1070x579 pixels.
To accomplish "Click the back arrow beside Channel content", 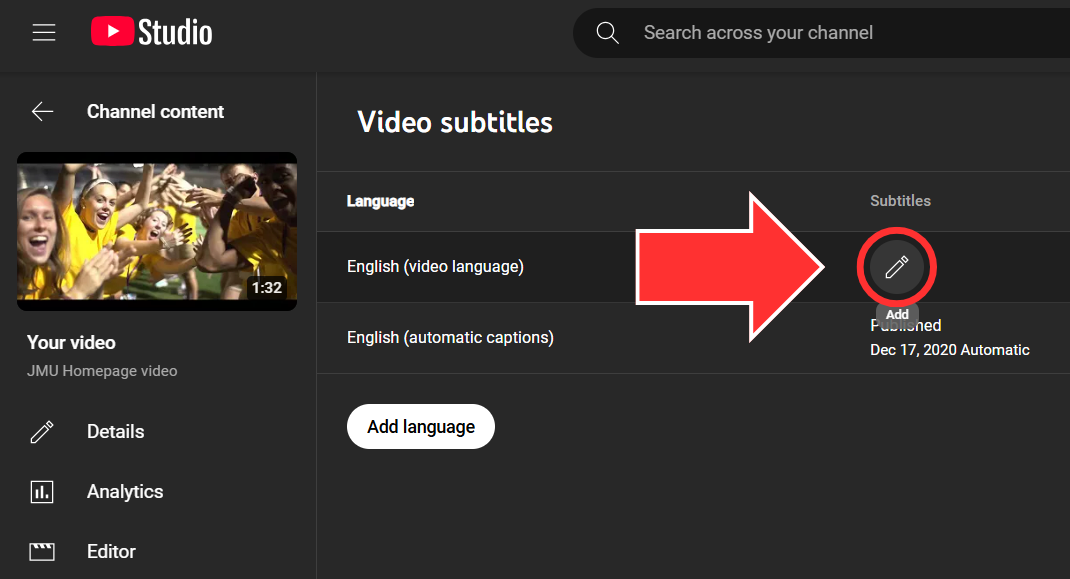I will coord(42,112).
